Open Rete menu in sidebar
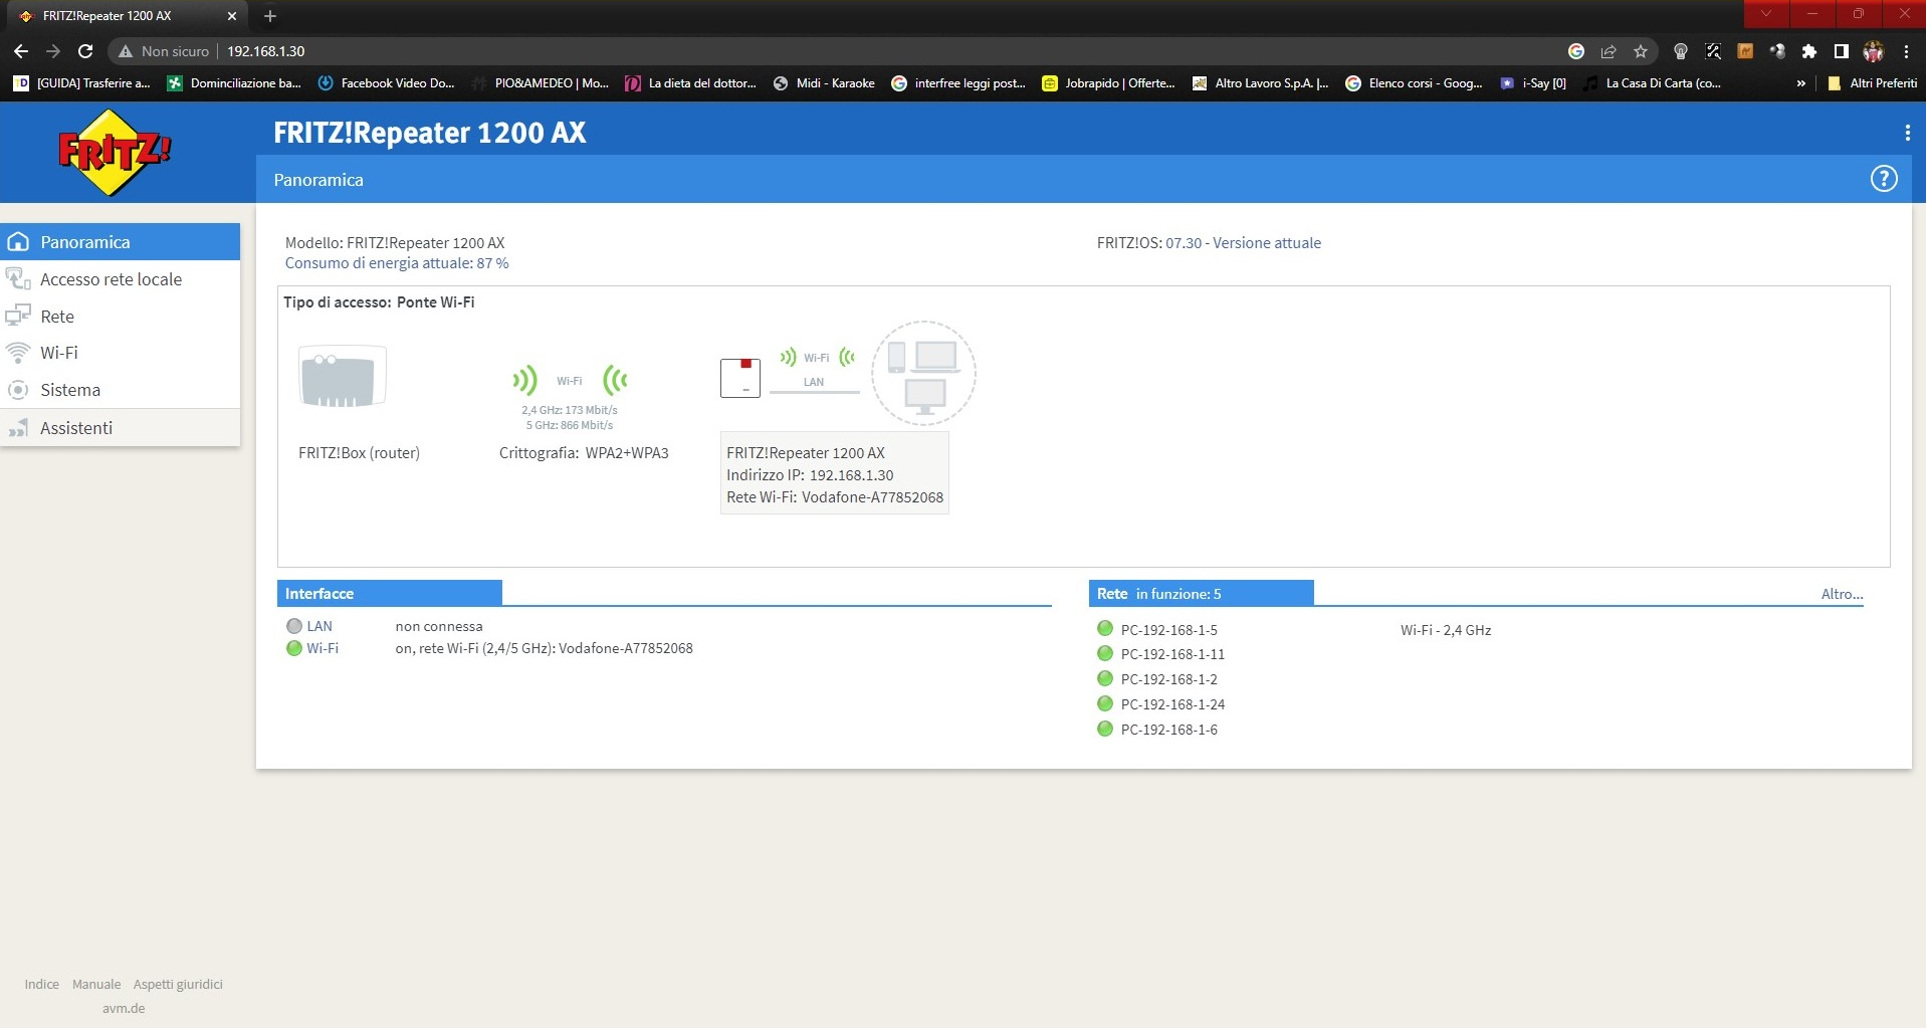 click(120, 316)
